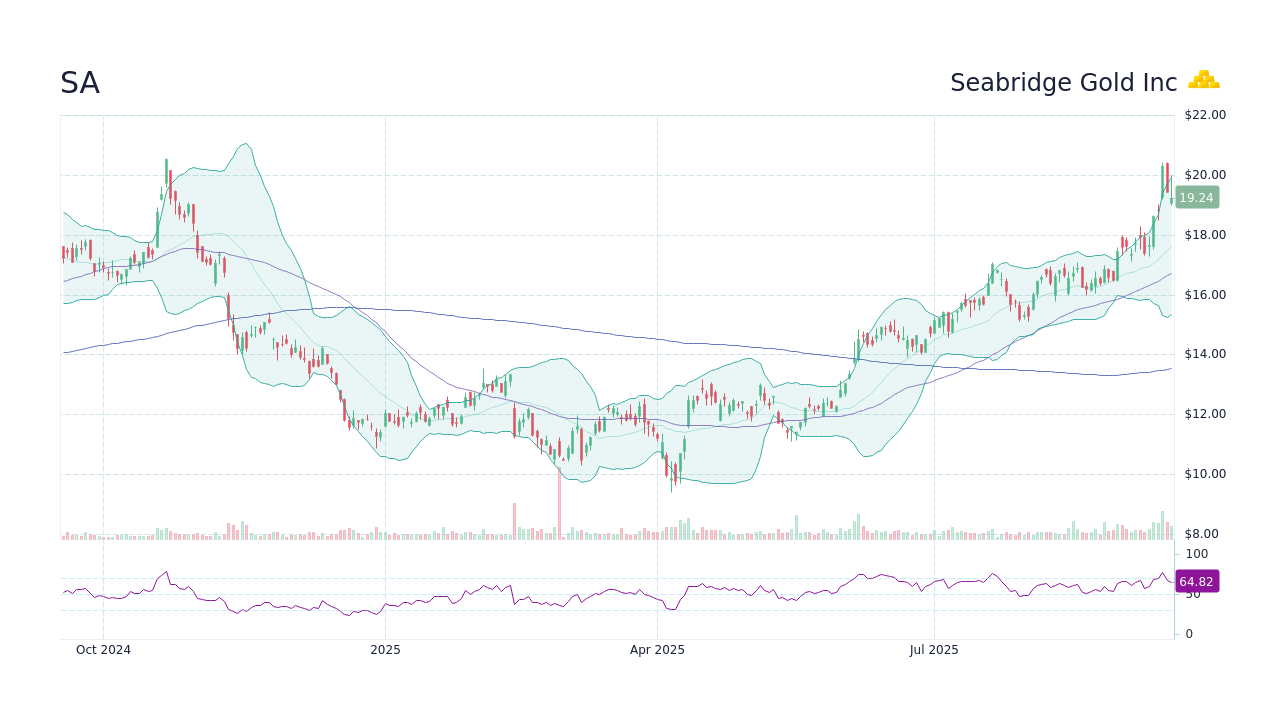The image size is (1280, 720).
Task: Click the Oct 2024 date label
Action: (x=103, y=650)
